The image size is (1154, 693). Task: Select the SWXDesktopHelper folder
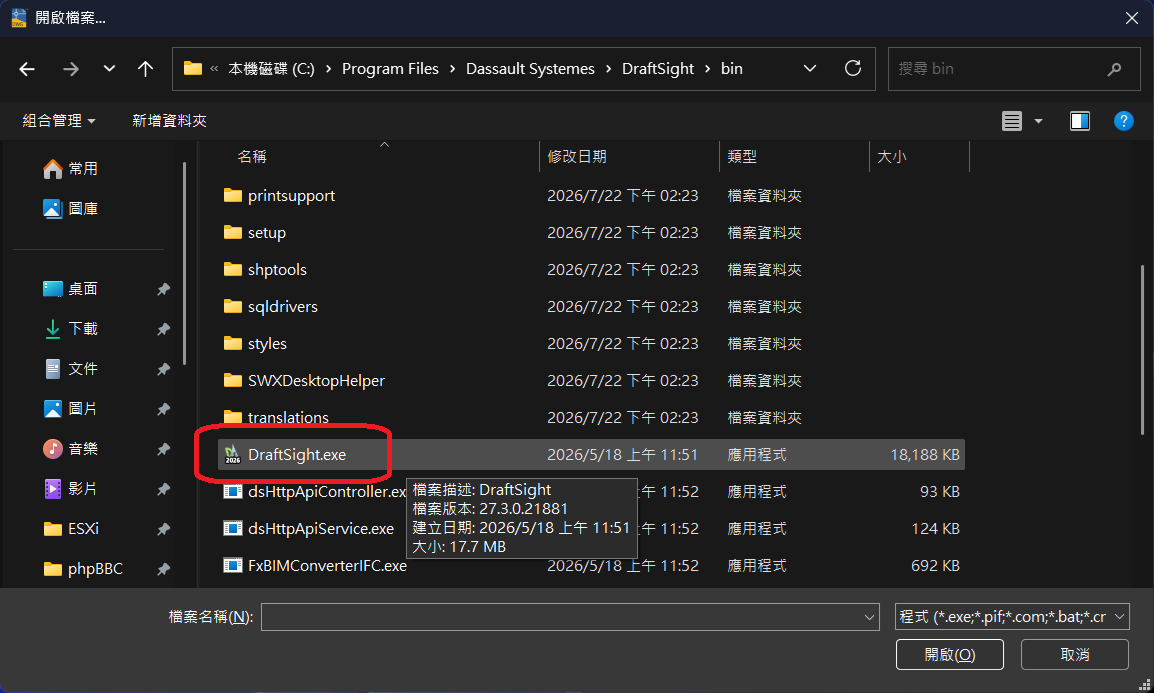tap(316, 380)
